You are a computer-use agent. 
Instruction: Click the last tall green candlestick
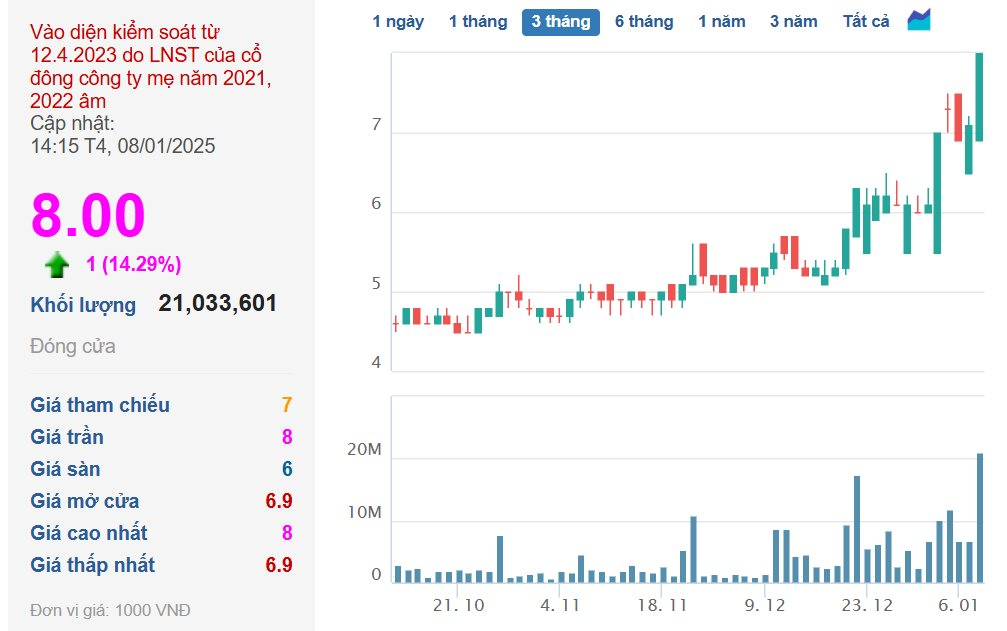(979, 96)
